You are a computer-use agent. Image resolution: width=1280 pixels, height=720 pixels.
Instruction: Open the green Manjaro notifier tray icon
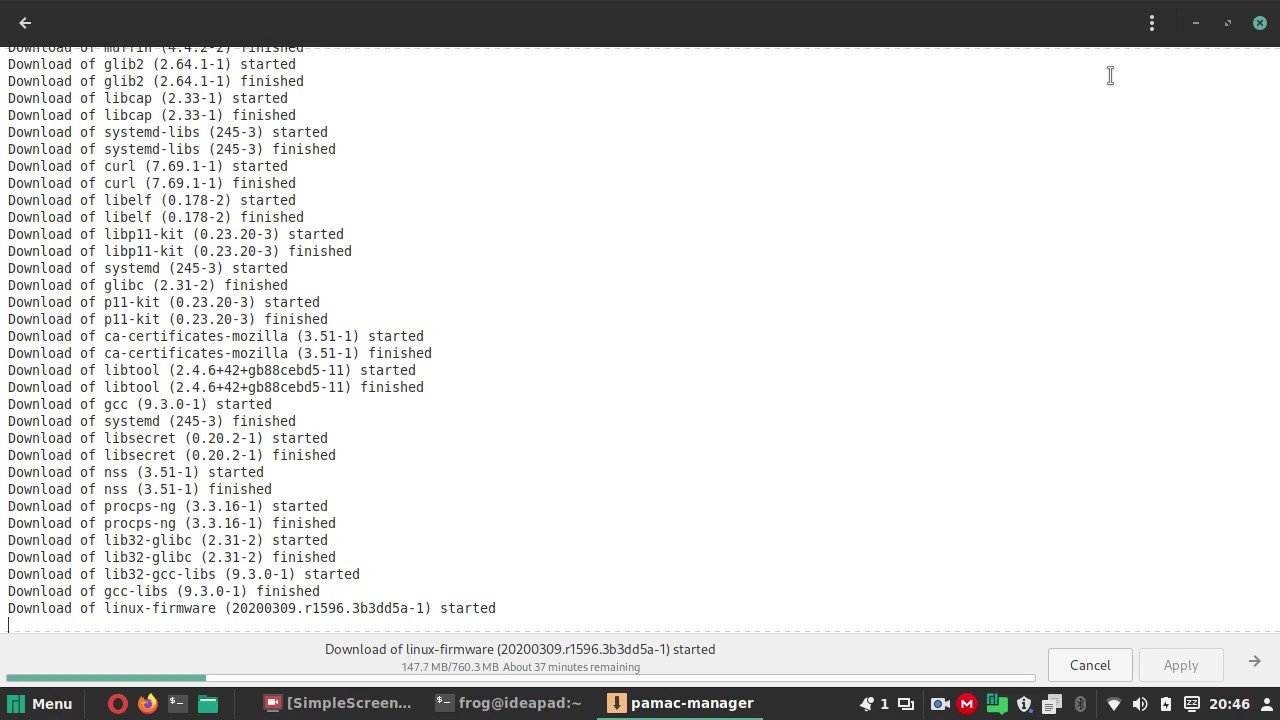(x=997, y=704)
